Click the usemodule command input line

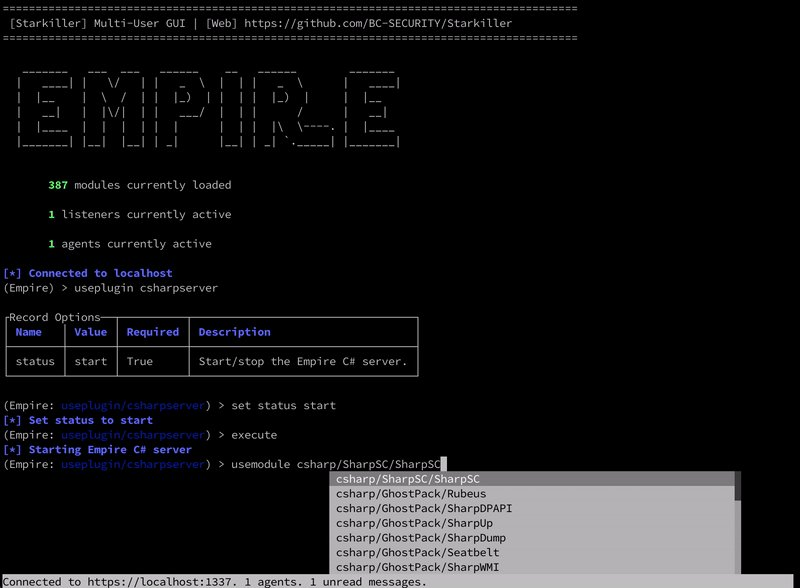(x=224, y=464)
